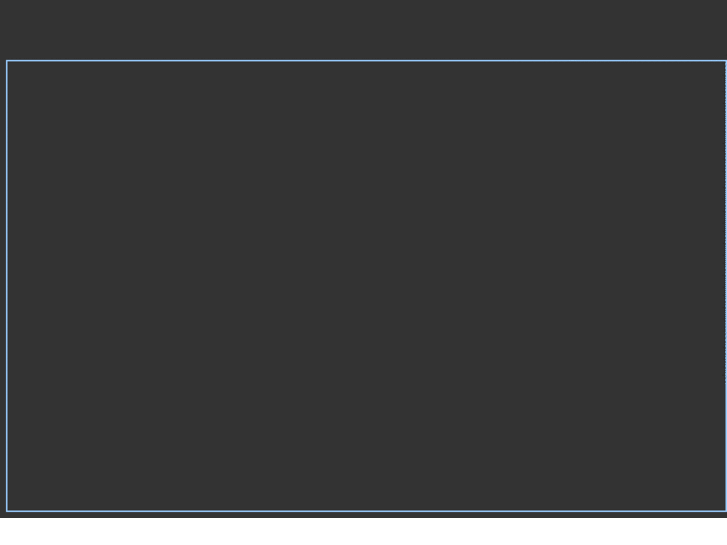Select the dark header area above the panel
727x545 pixels.
(364, 30)
